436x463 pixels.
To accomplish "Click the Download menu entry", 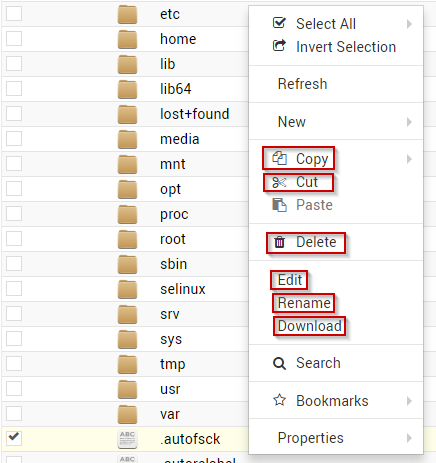I will (x=310, y=326).
